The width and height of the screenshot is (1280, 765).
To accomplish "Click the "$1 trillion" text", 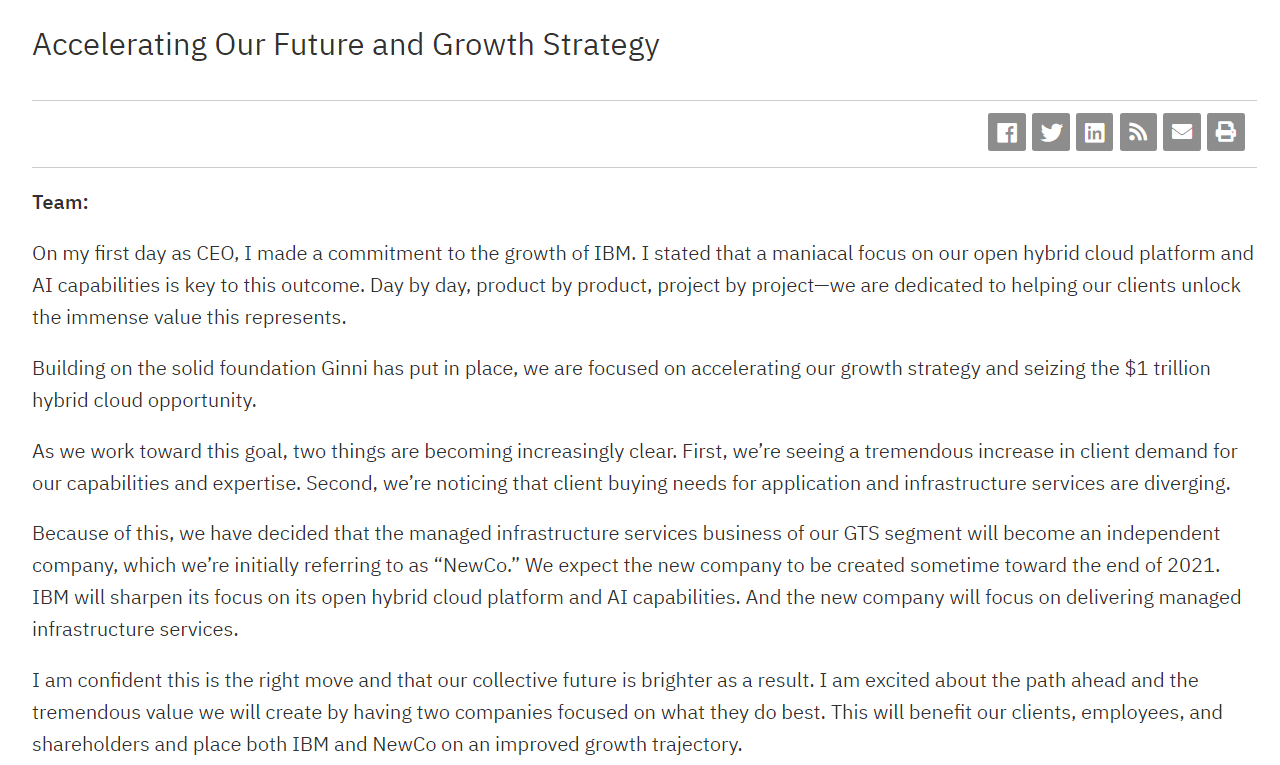I will [1167, 368].
